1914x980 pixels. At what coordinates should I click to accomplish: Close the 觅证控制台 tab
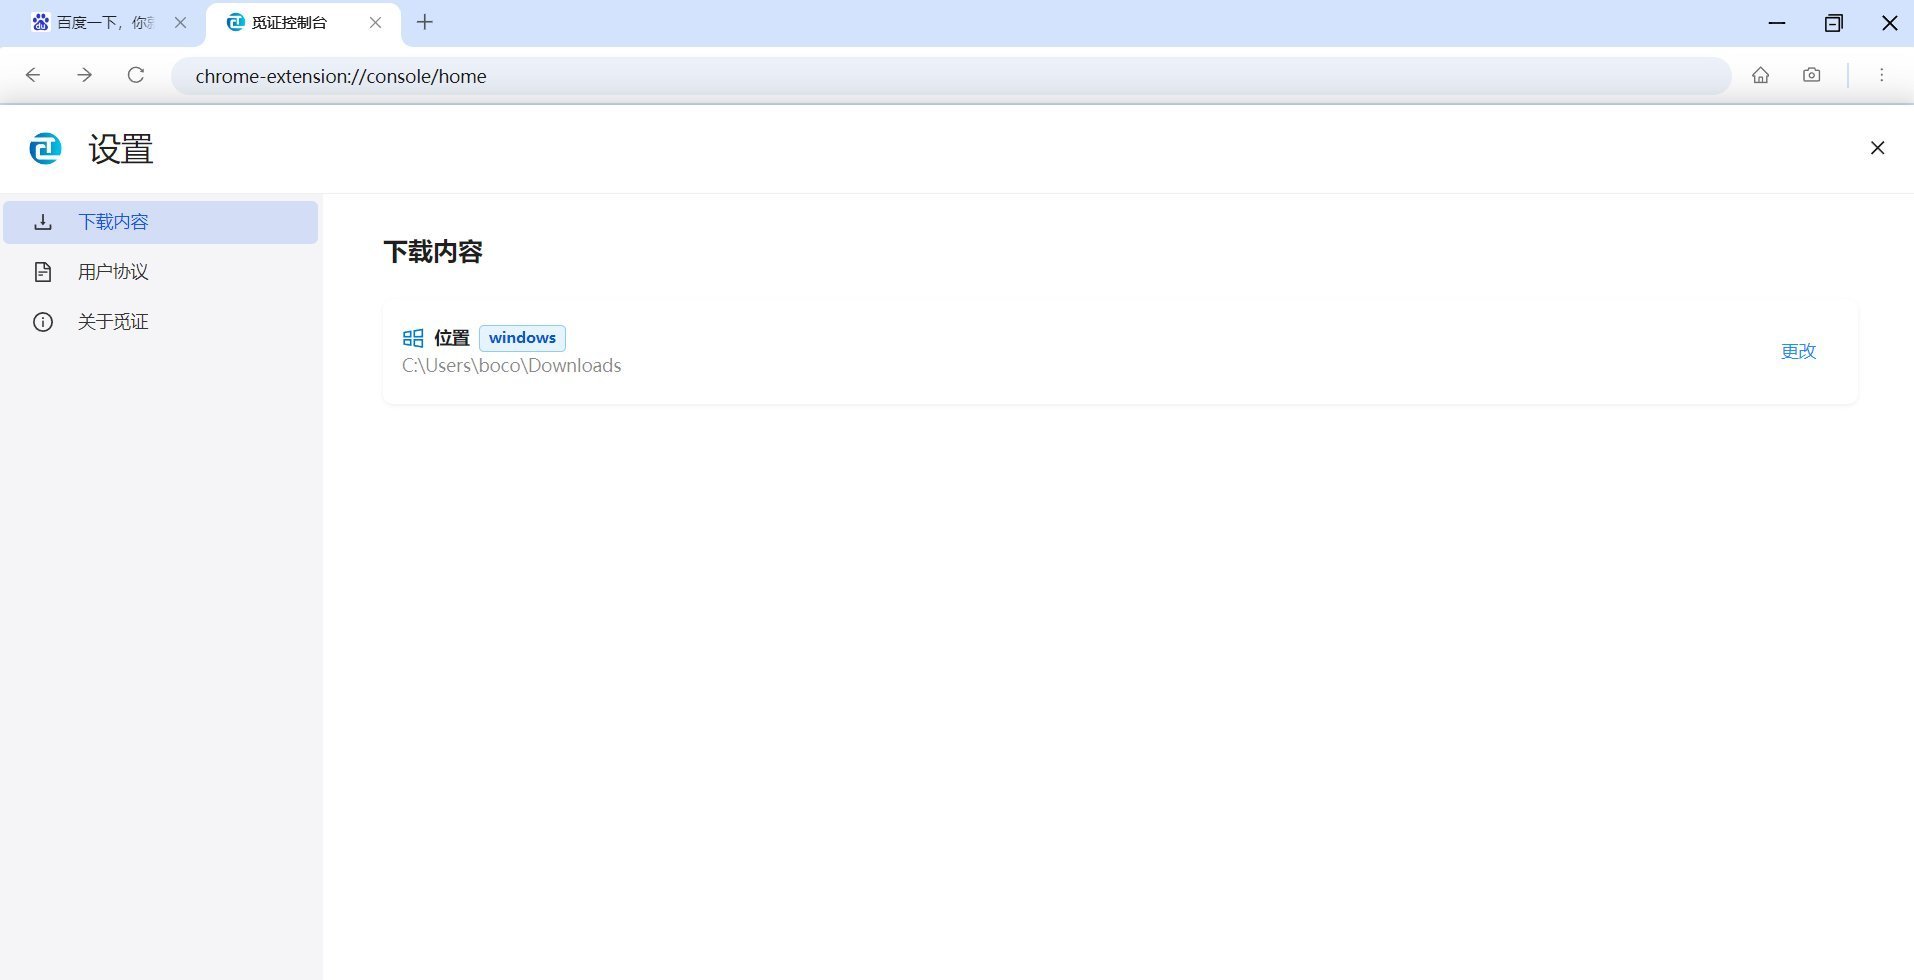pos(376,22)
